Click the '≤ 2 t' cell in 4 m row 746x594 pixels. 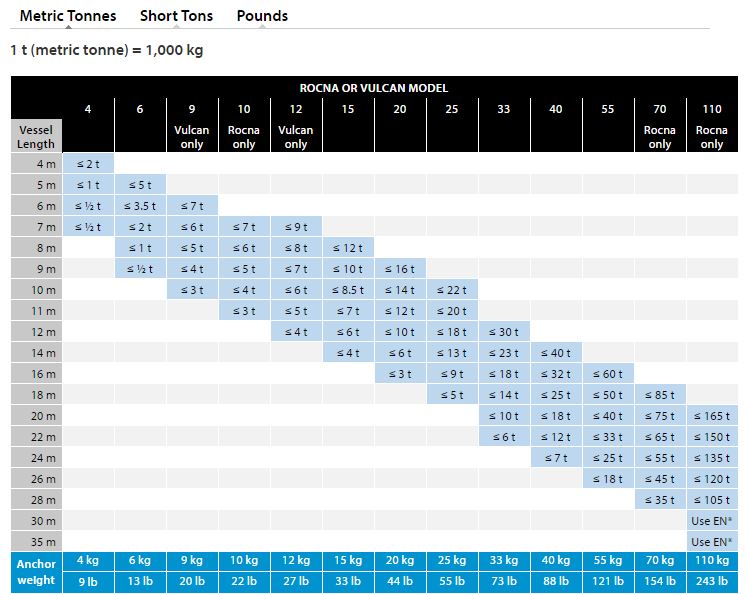click(88, 164)
